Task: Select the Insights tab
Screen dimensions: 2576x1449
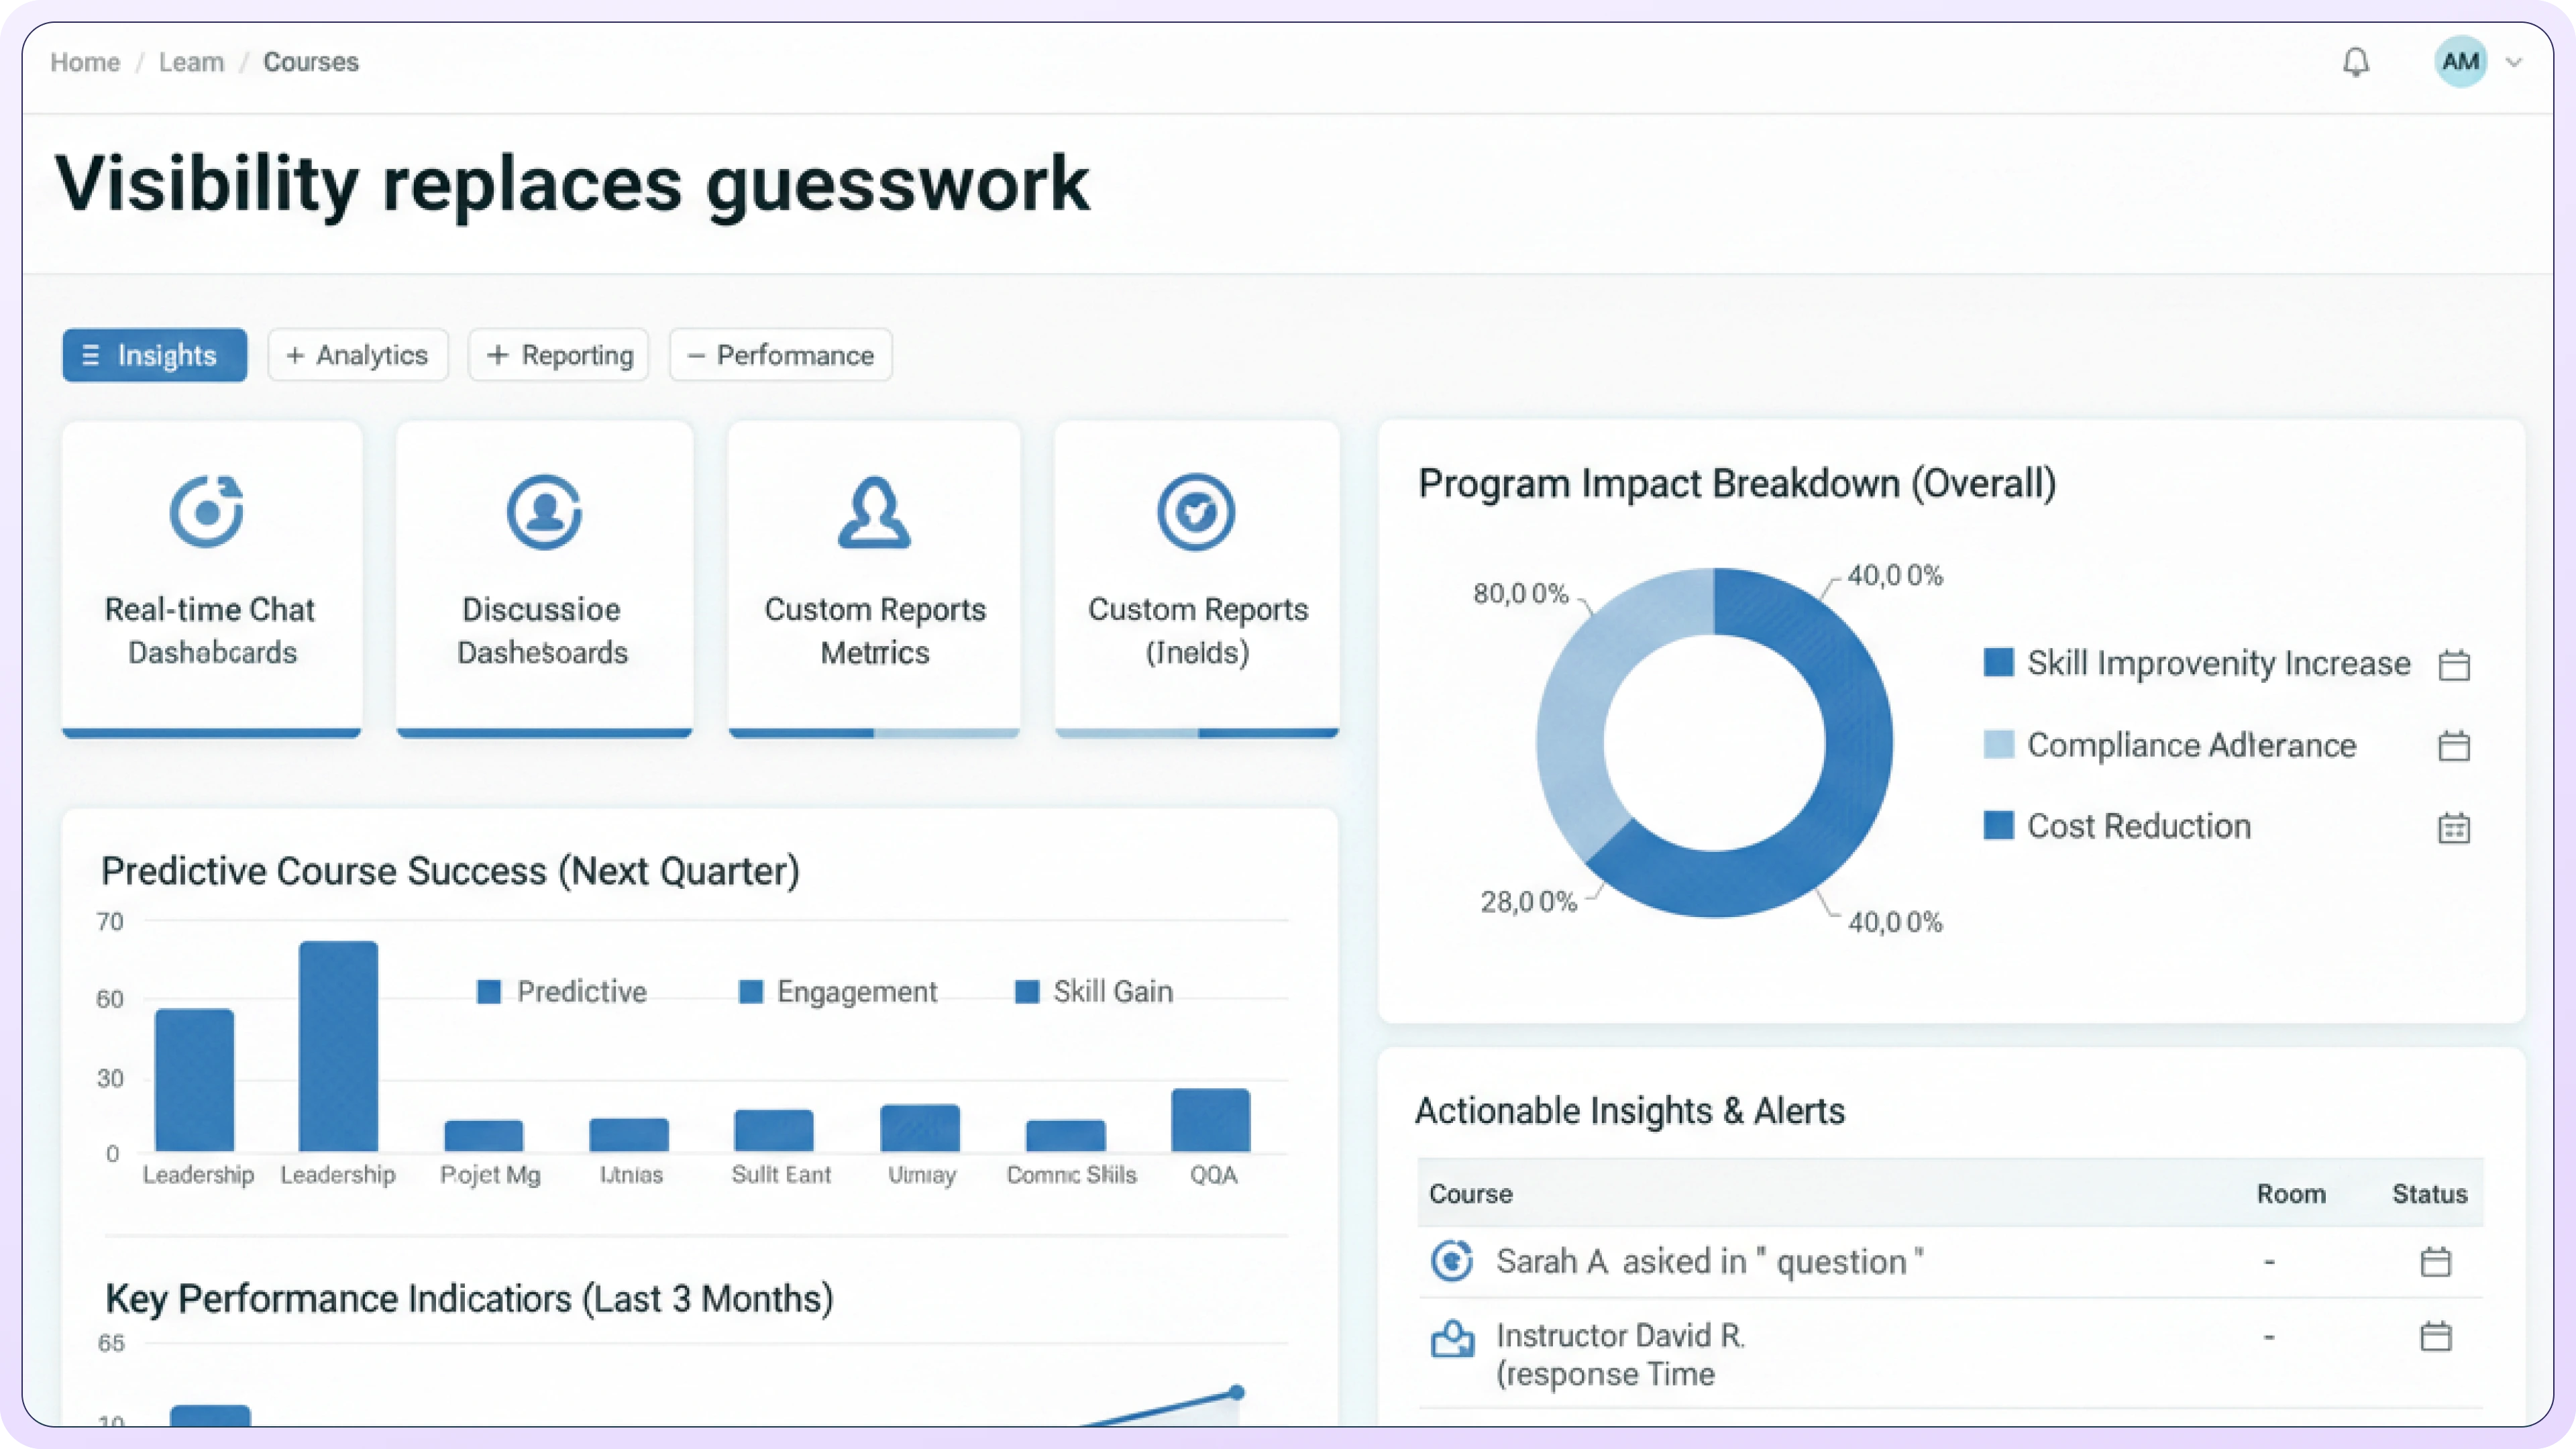Action: [154, 355]
